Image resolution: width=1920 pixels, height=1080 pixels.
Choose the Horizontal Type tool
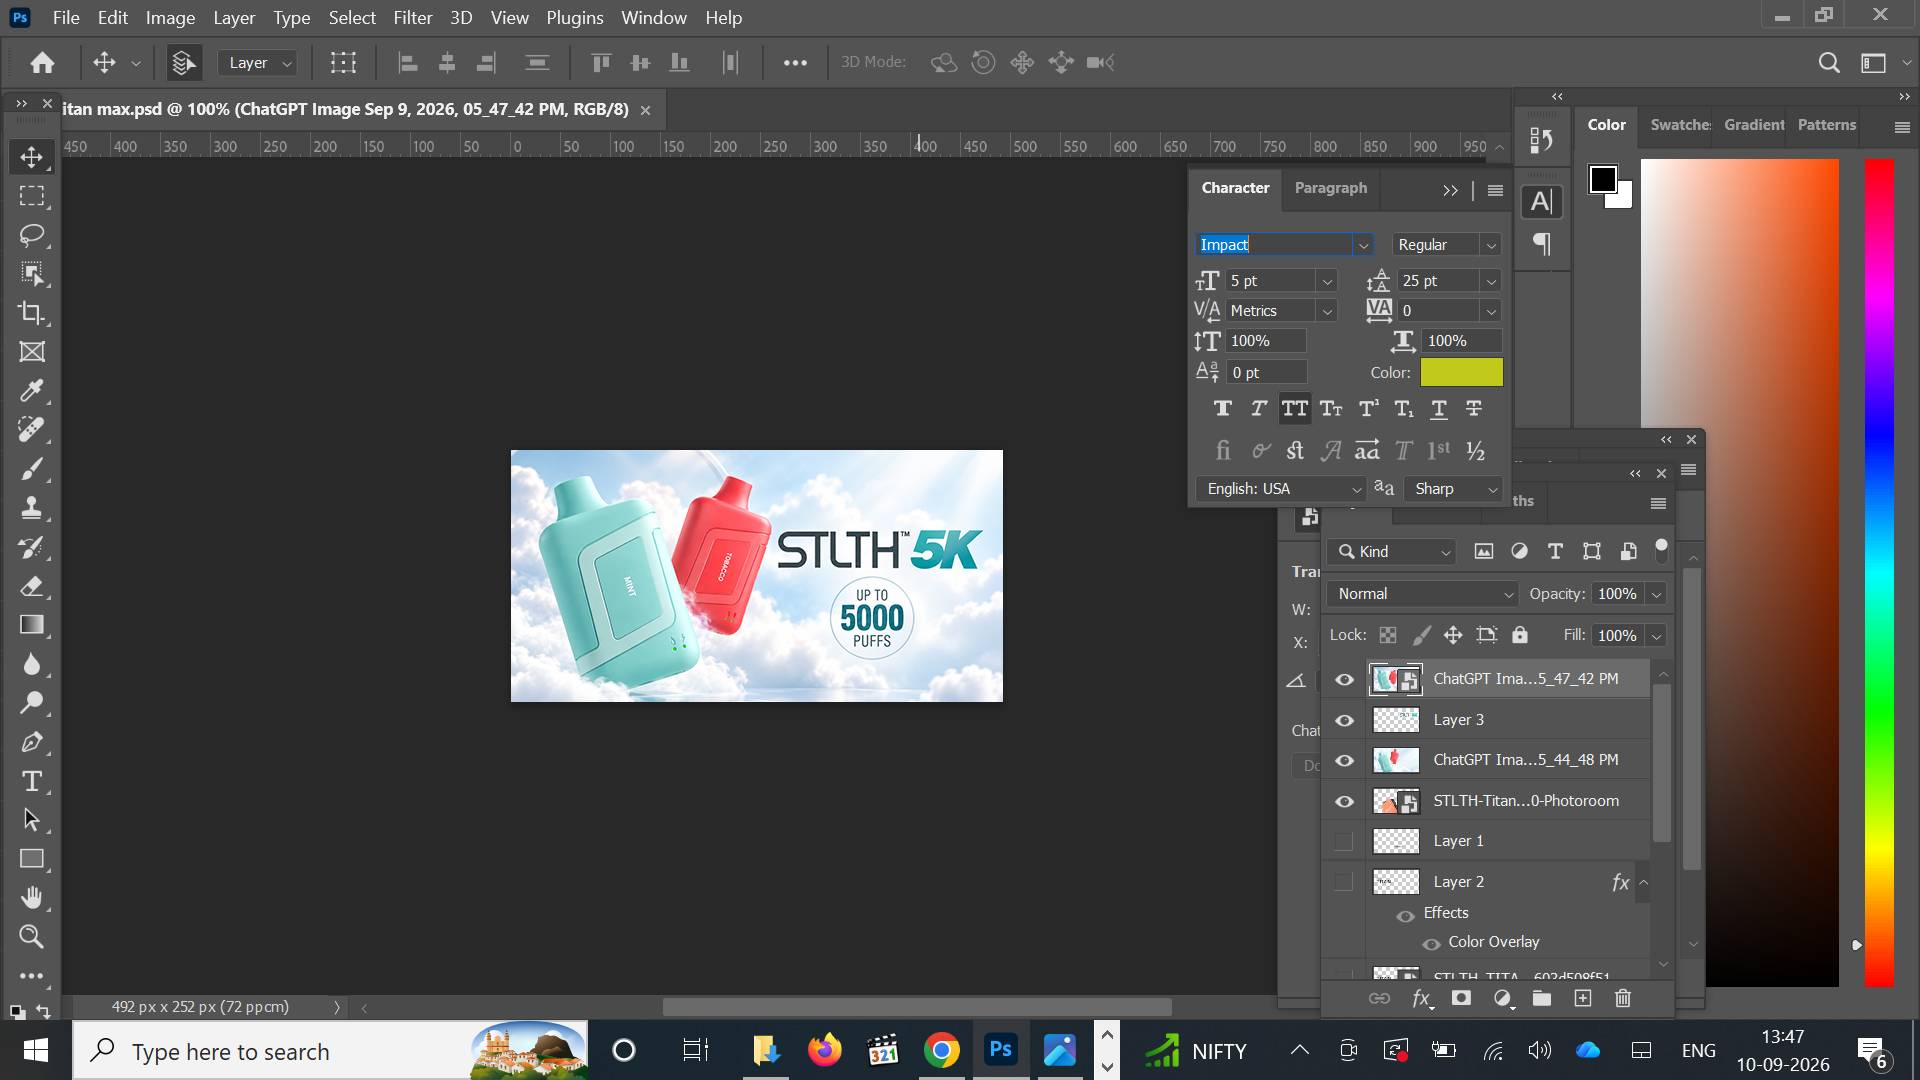pyautogui.click(x=32, y=781)
